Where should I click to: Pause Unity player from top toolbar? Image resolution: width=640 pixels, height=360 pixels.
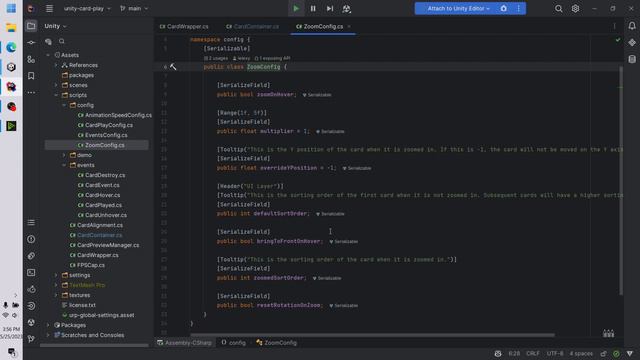[313, 9]
